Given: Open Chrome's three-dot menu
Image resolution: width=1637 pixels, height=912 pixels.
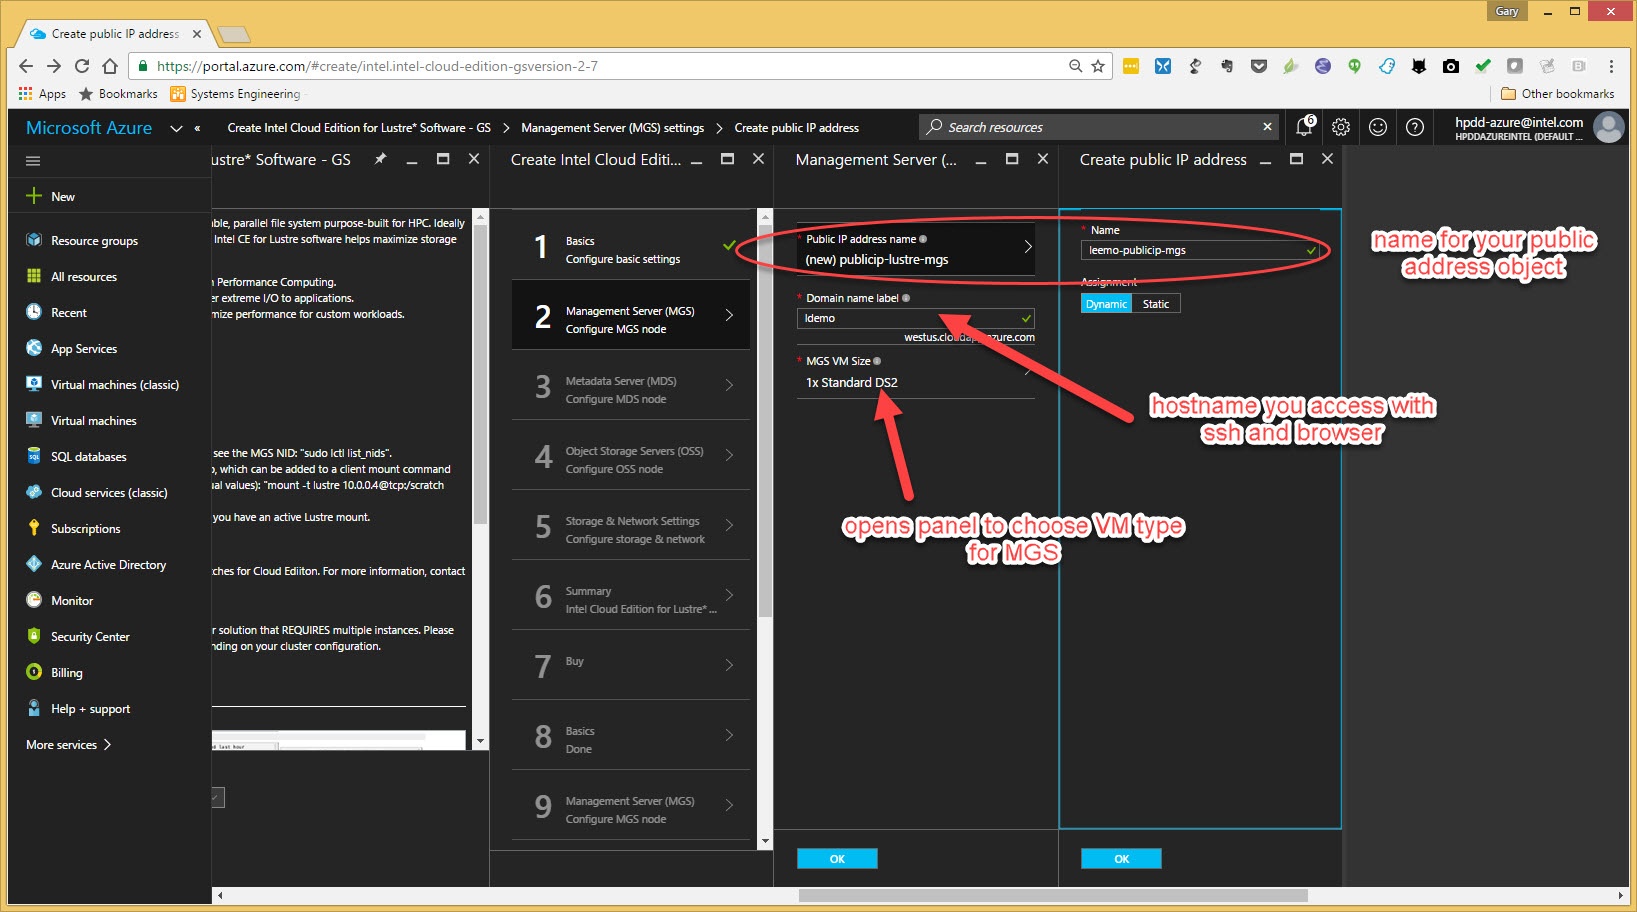Looking at the screenshot, I should pos(1611,66).
